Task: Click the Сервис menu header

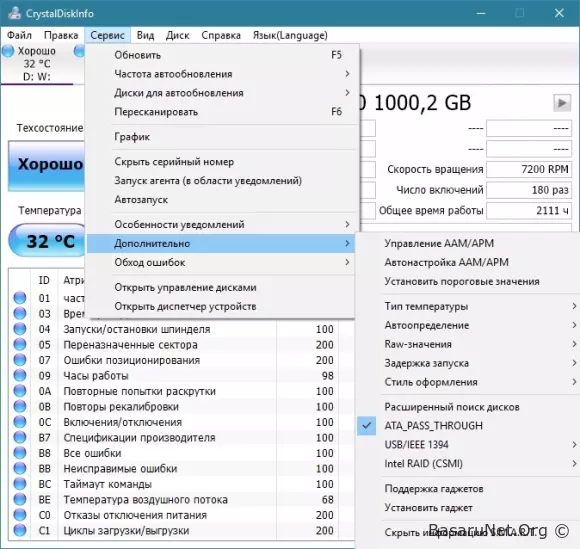Action: (107, 35)
